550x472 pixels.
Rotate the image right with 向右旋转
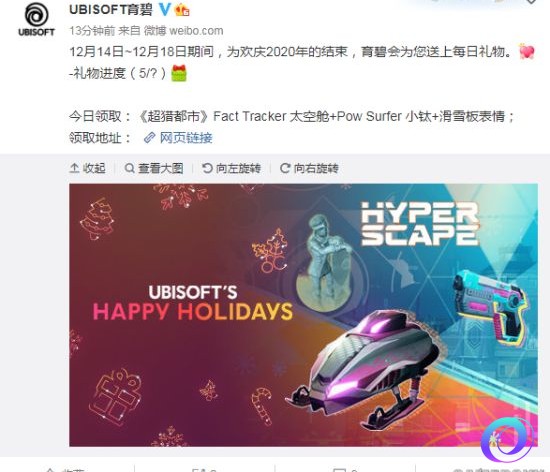click(309, 168)
